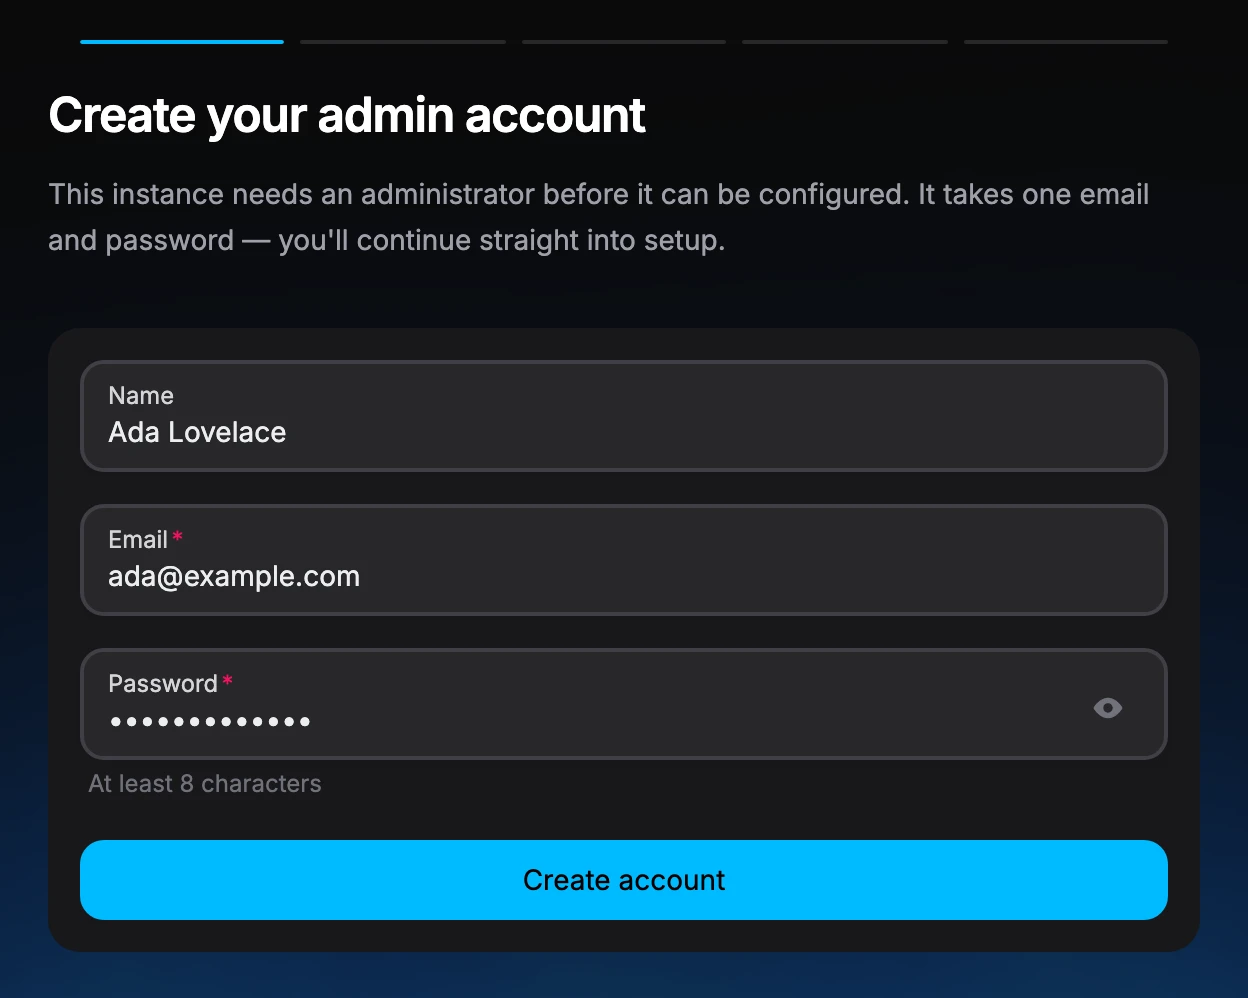Click the 'Create your admin account' heading
Viewport: 1248px width, 998px height.
[x=347, y=116]
